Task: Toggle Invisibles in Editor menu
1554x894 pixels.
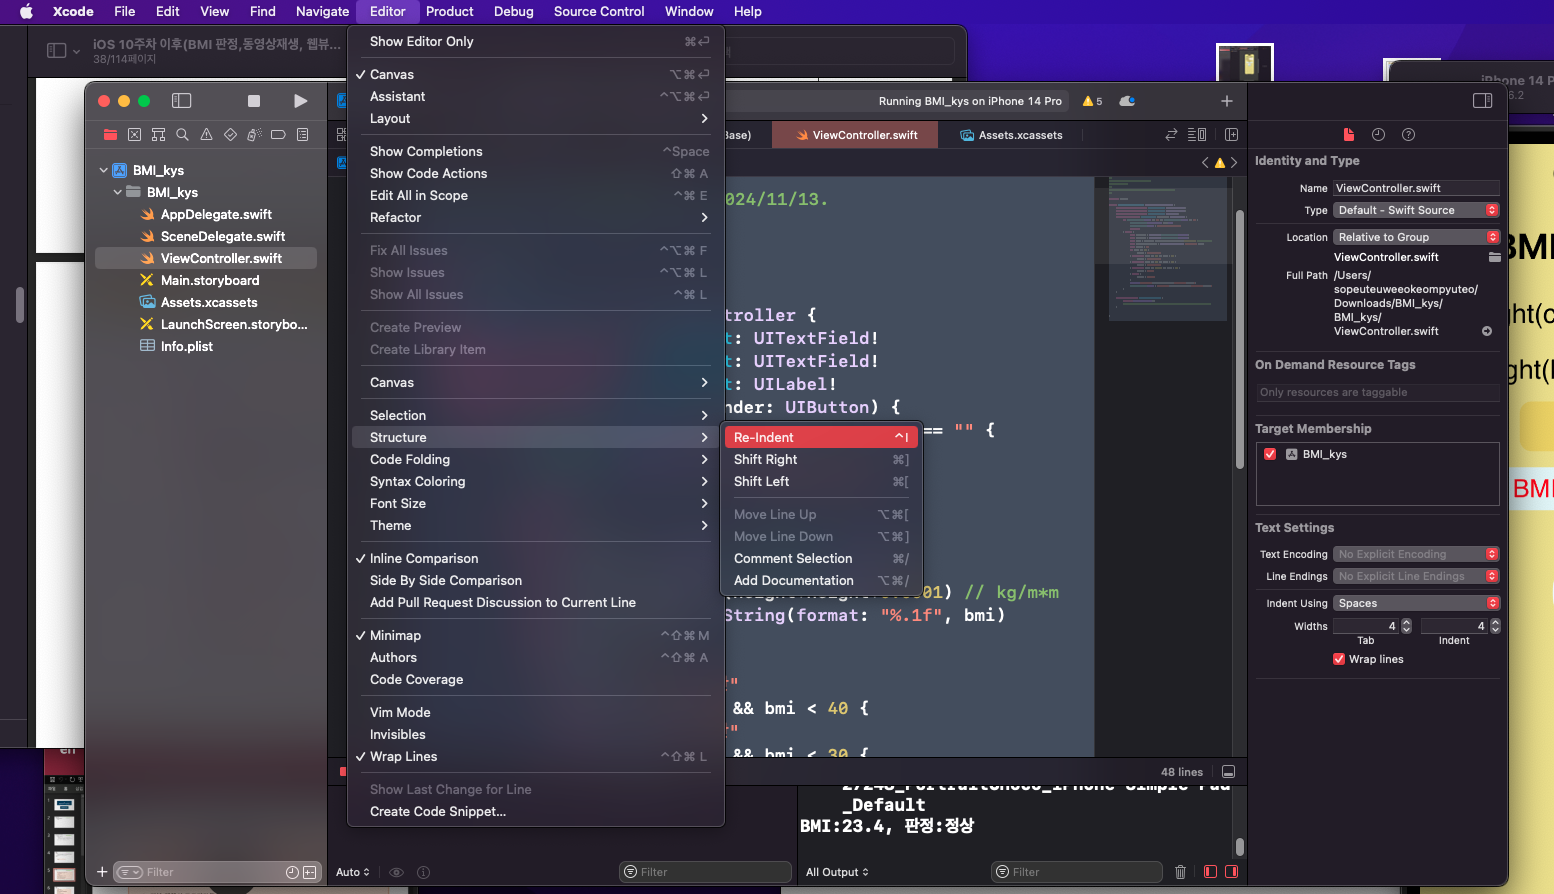Action: click(x=535, y=734)
